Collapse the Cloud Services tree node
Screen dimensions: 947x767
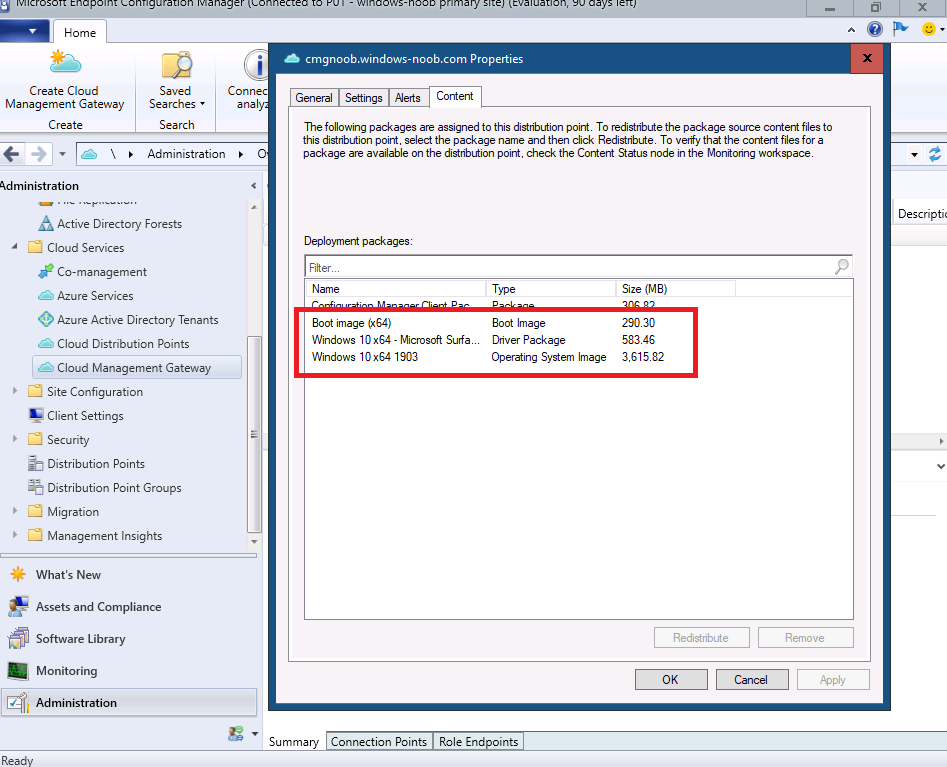coord(14,247)
